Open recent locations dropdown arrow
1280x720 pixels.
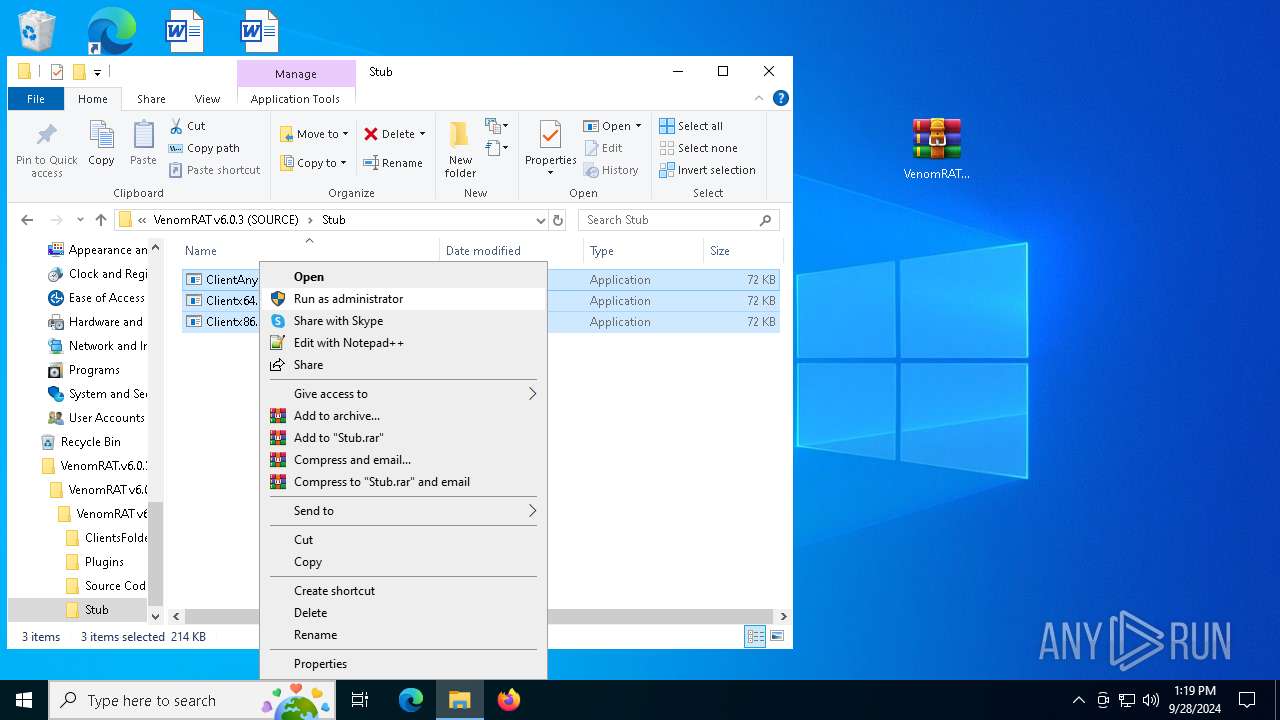[x=80, y=220]
